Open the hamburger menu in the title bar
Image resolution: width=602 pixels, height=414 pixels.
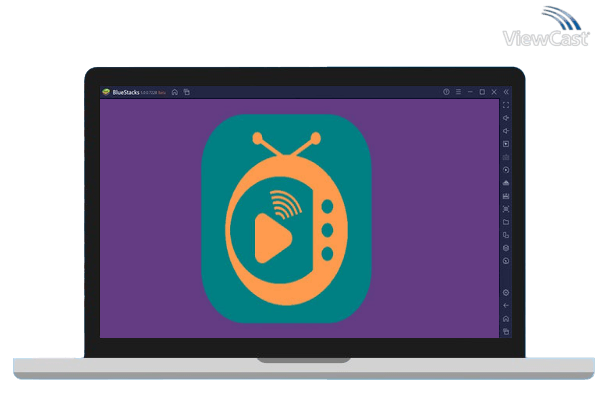coord(458,92)
